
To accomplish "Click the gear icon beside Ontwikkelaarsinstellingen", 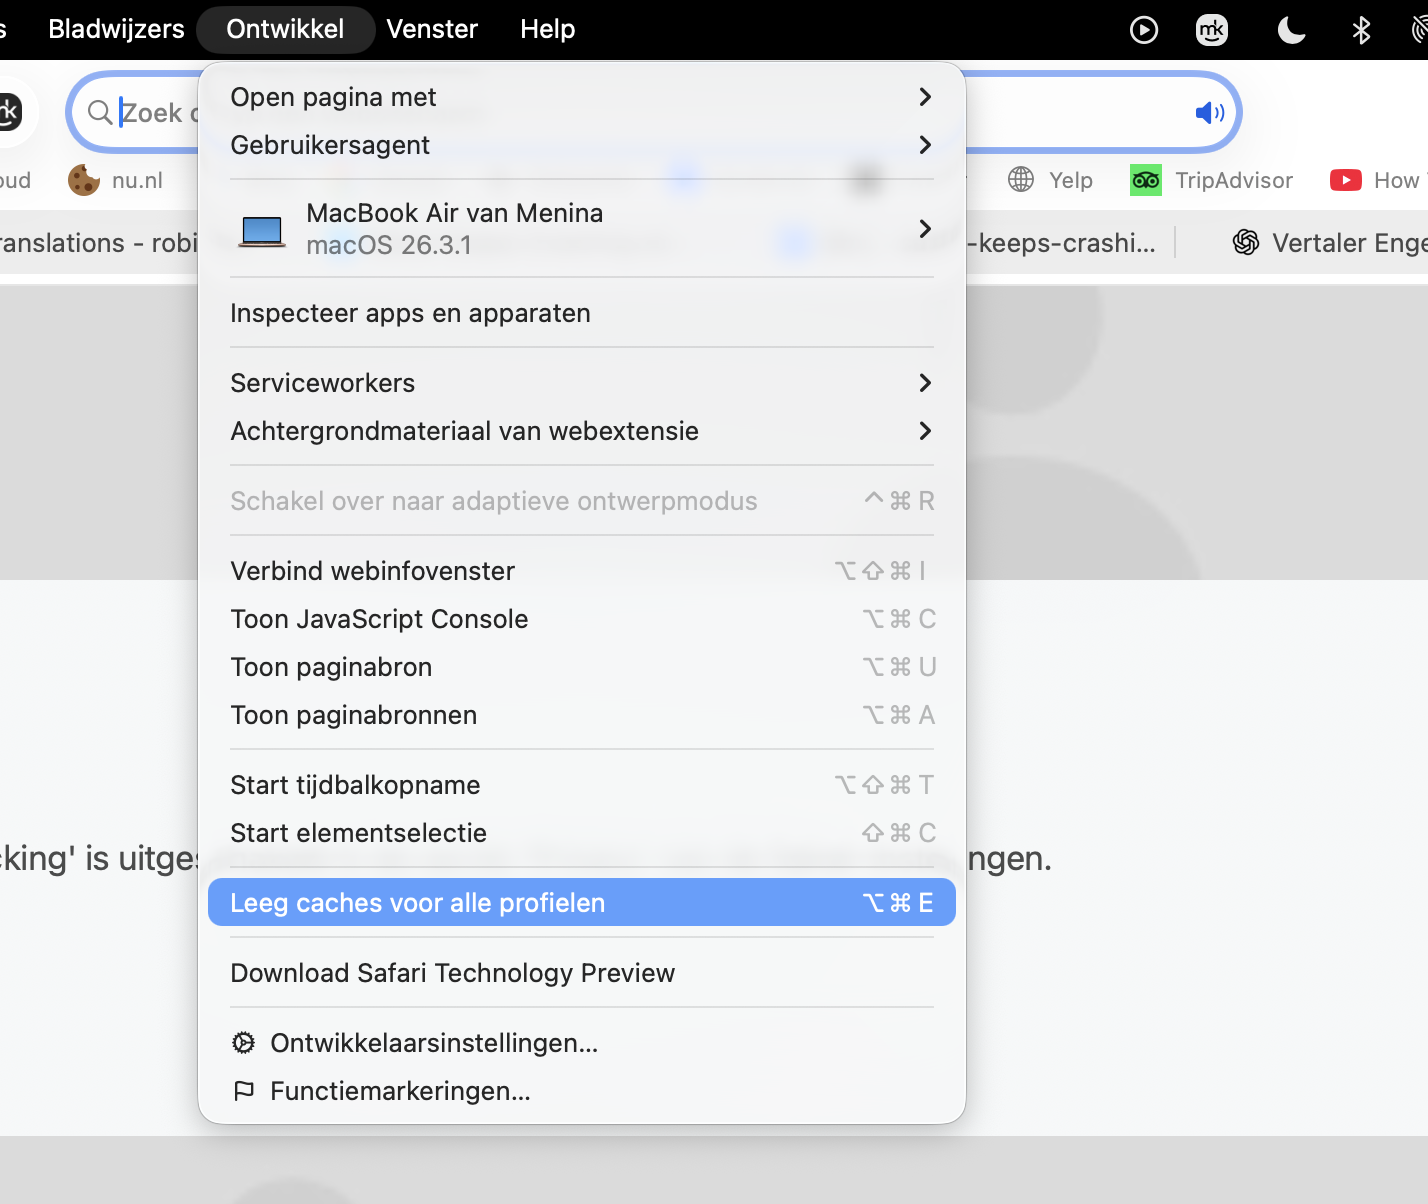I will [x=244, y=1043].
